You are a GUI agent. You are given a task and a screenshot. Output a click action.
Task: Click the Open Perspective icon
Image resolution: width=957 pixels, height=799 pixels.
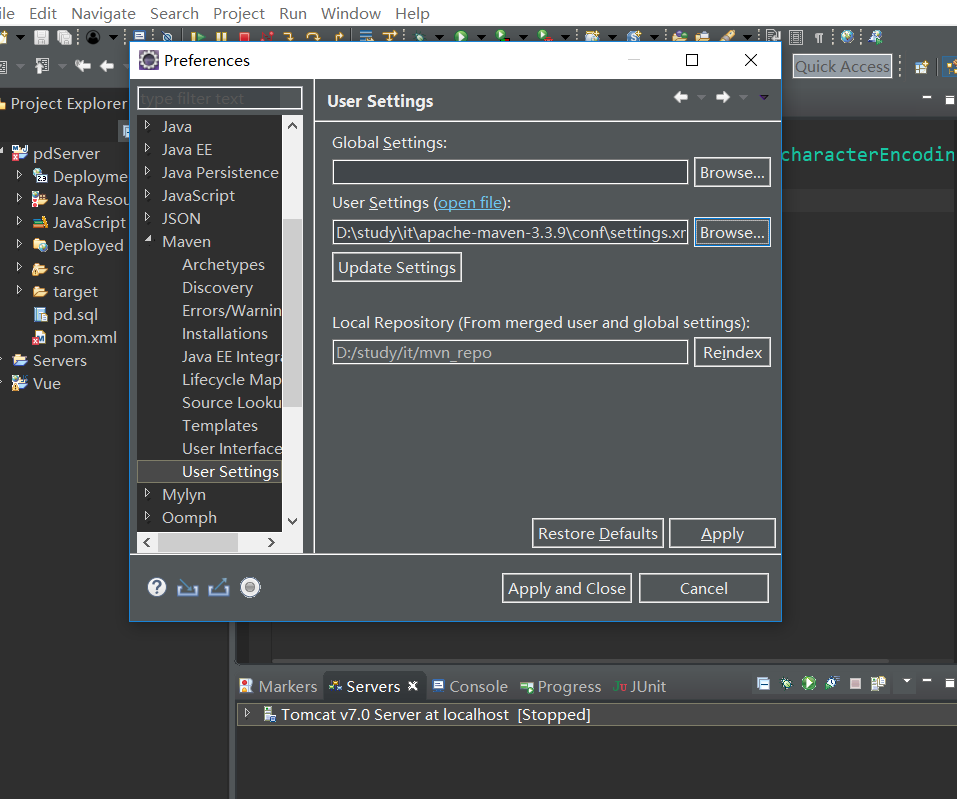coord(922,67)
